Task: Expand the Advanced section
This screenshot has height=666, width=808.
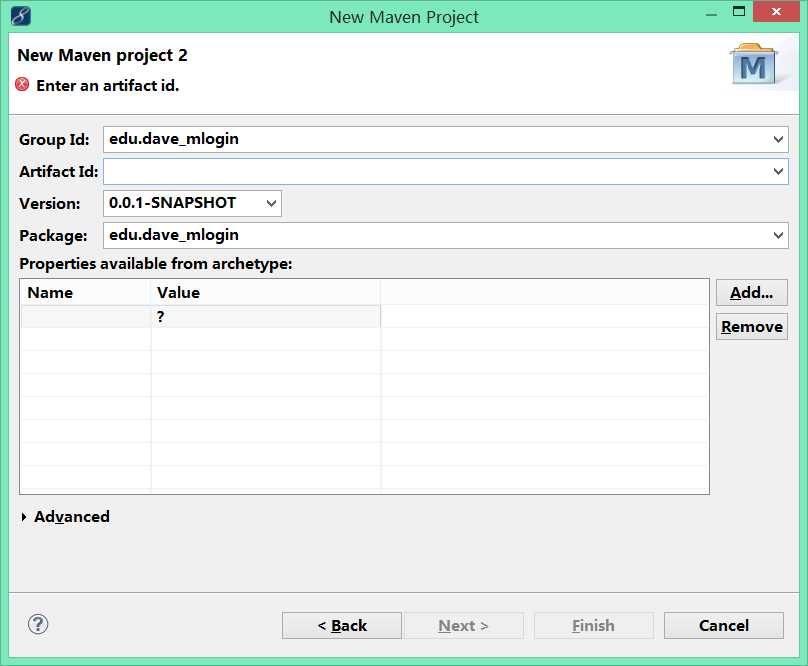Action: (x=24, y=517)
